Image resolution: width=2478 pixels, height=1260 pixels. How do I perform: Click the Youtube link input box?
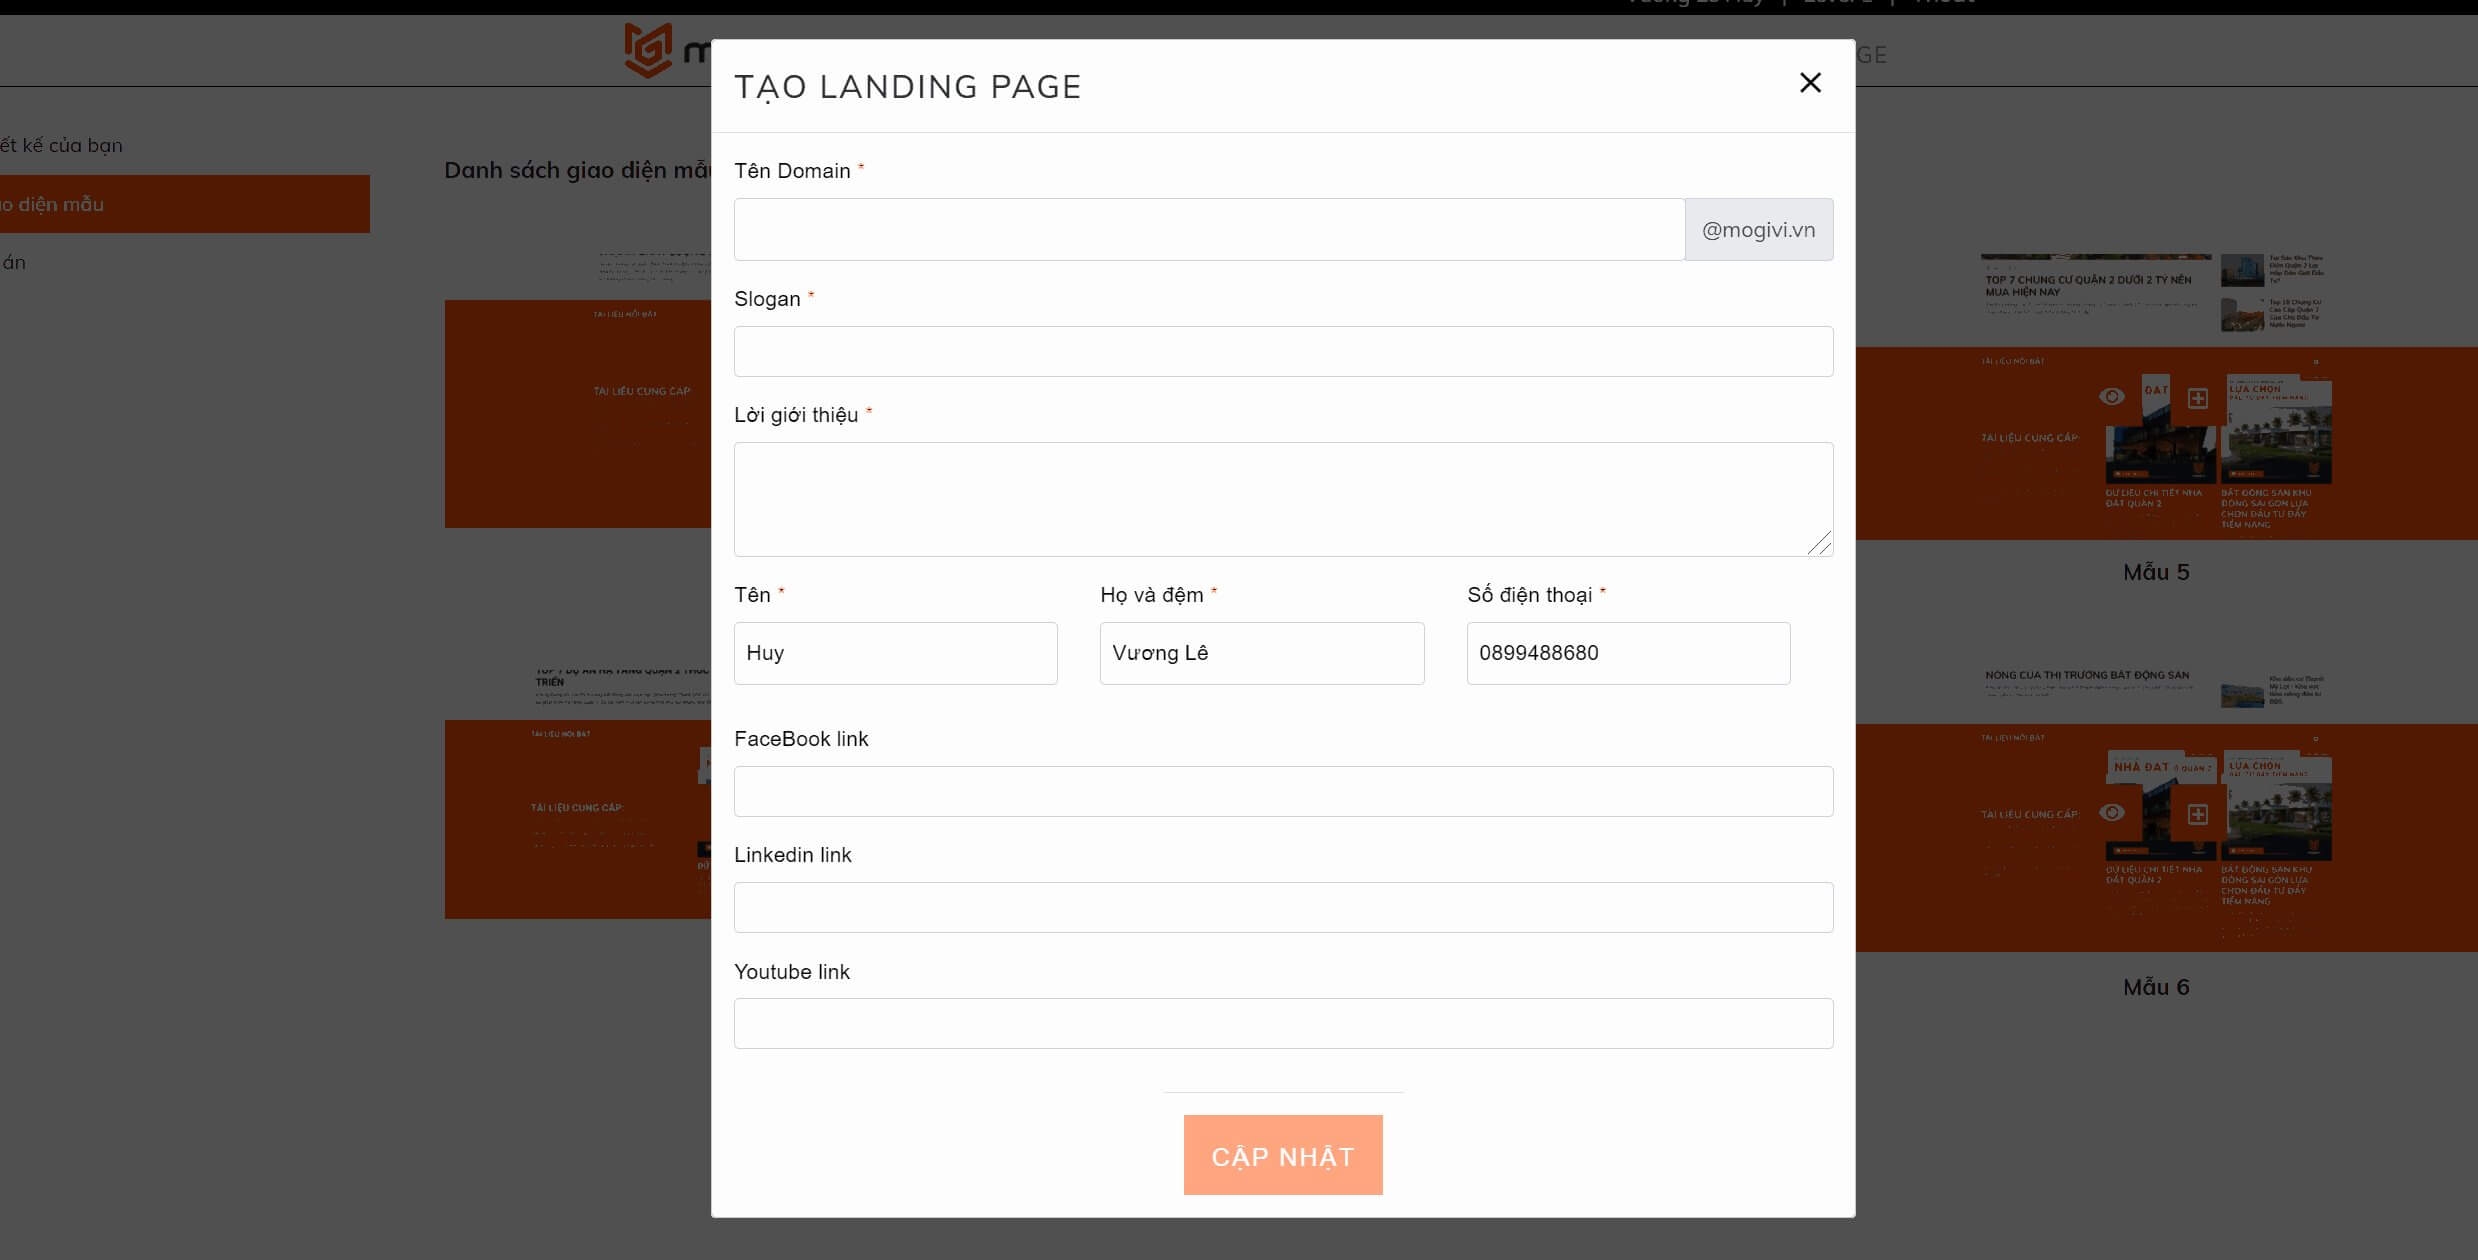point(1282,1024)
